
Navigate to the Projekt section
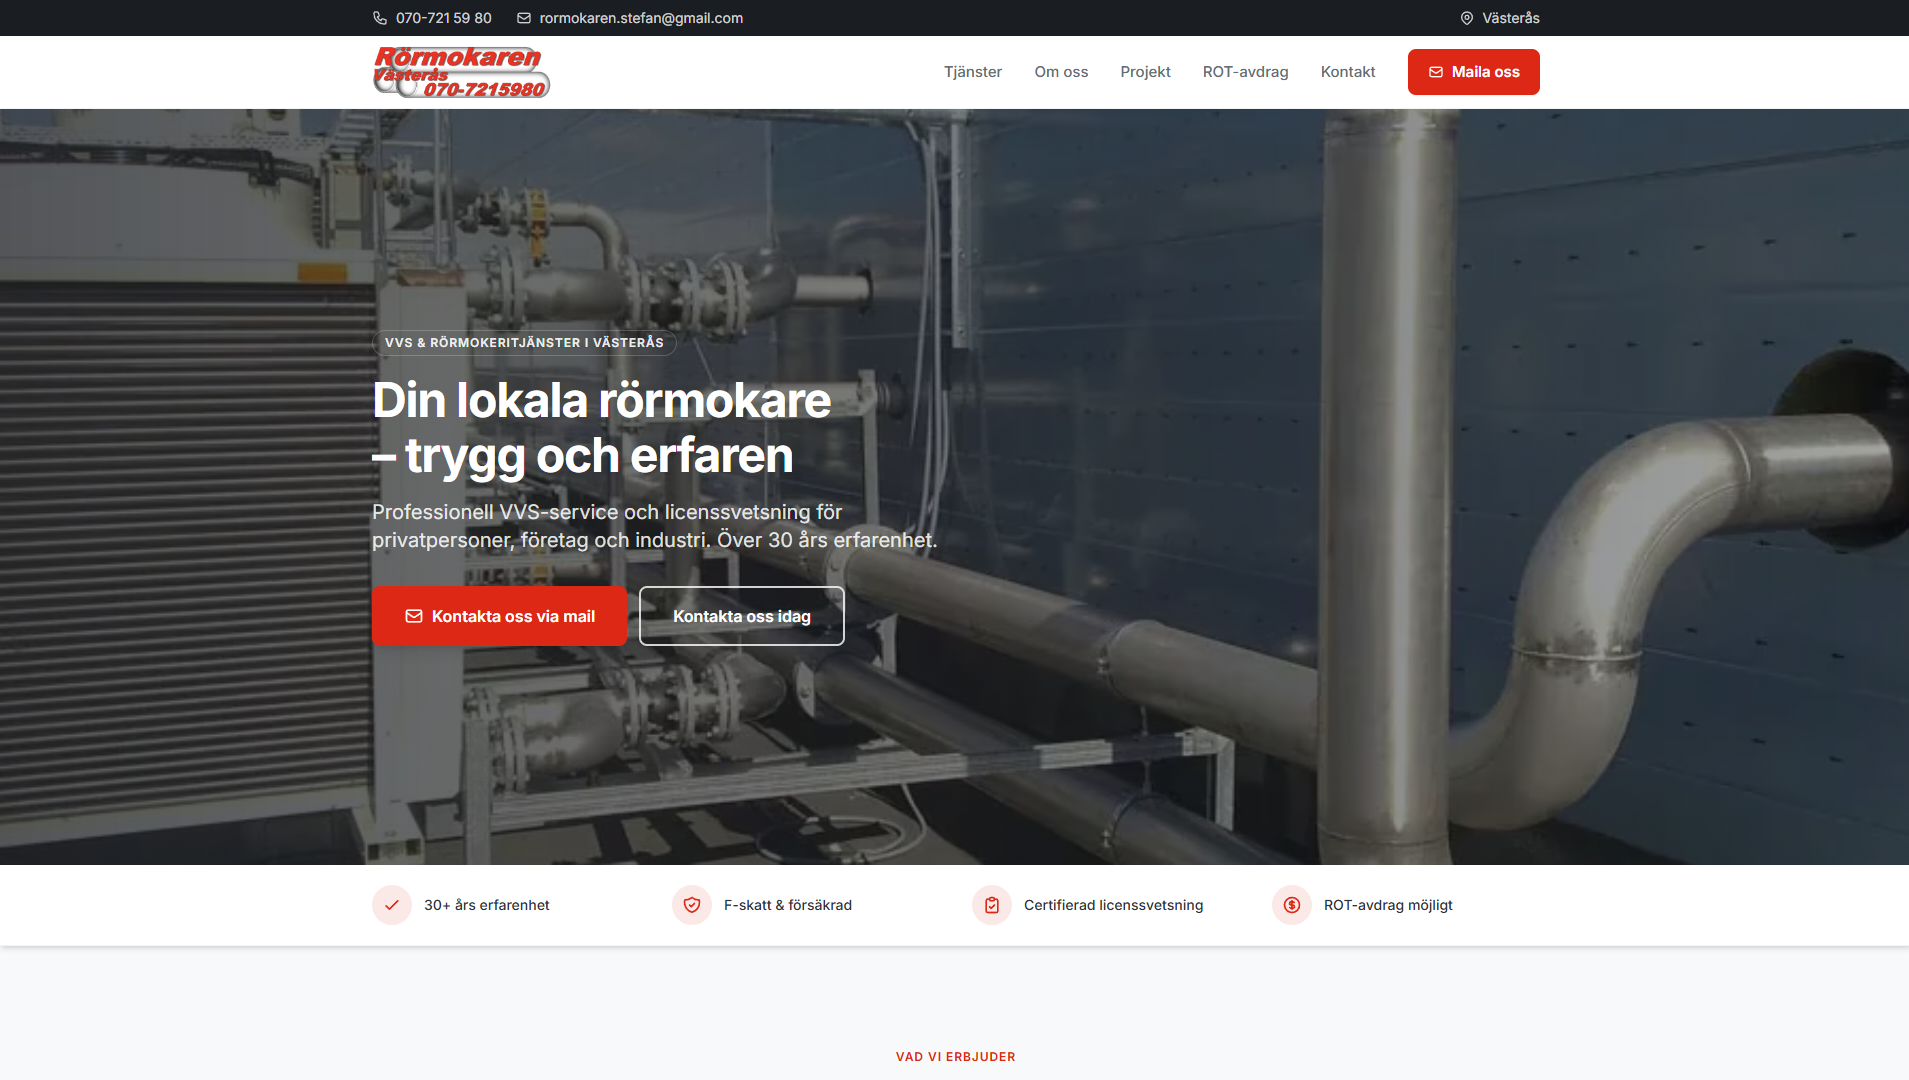click(1146, 71)
